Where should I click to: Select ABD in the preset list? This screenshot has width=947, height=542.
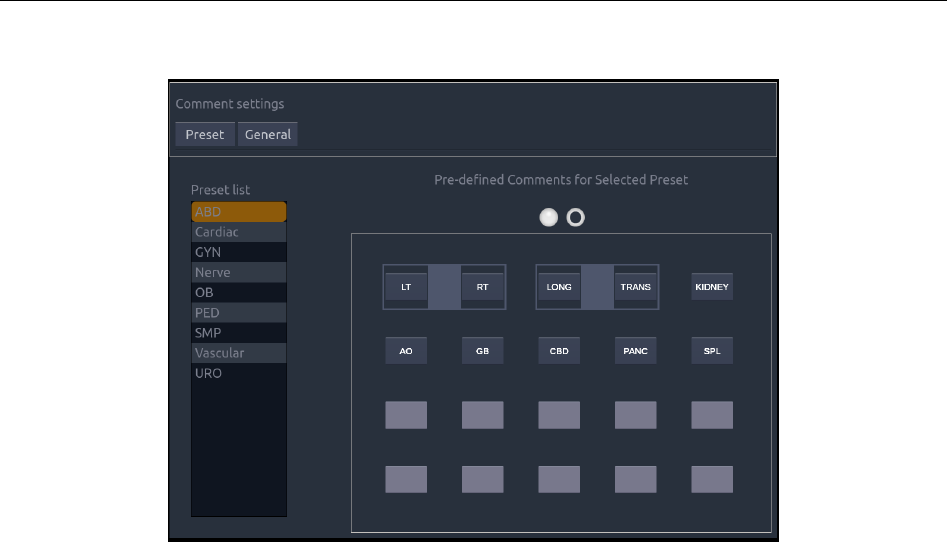(239, 211)
